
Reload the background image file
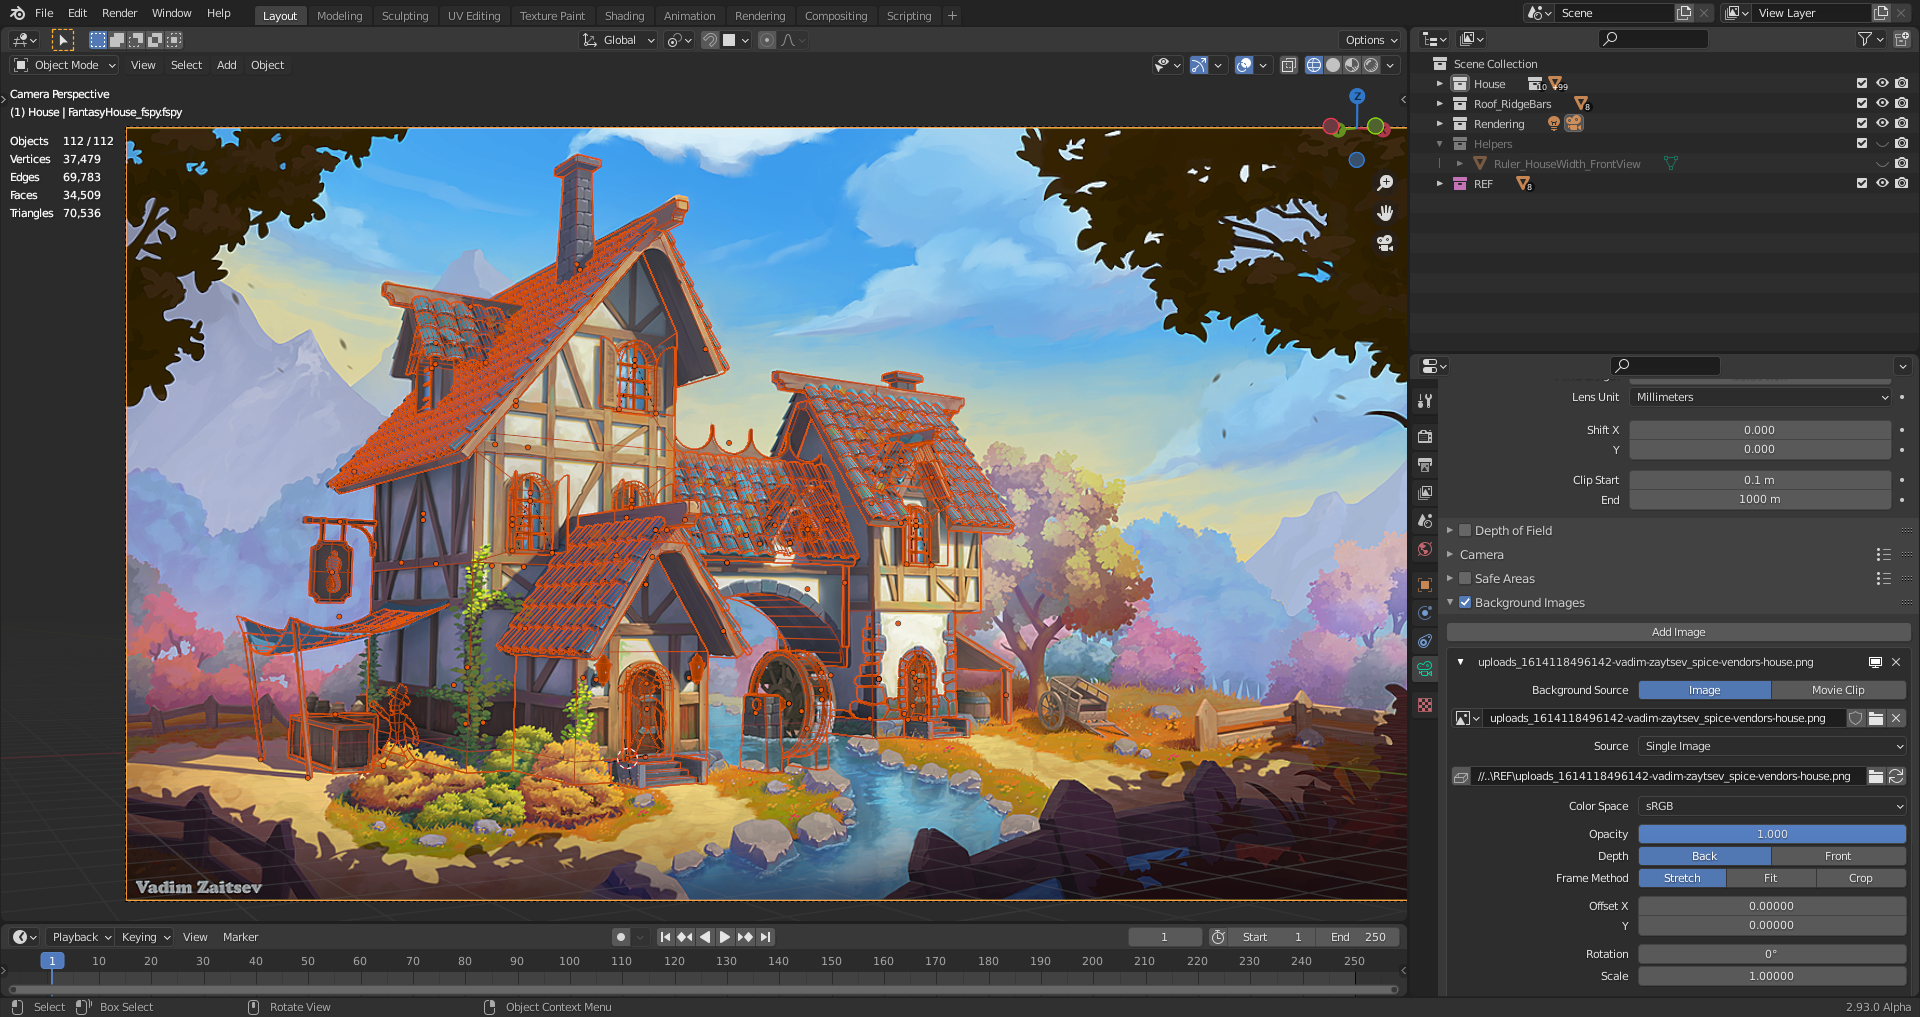(1896, 776)
